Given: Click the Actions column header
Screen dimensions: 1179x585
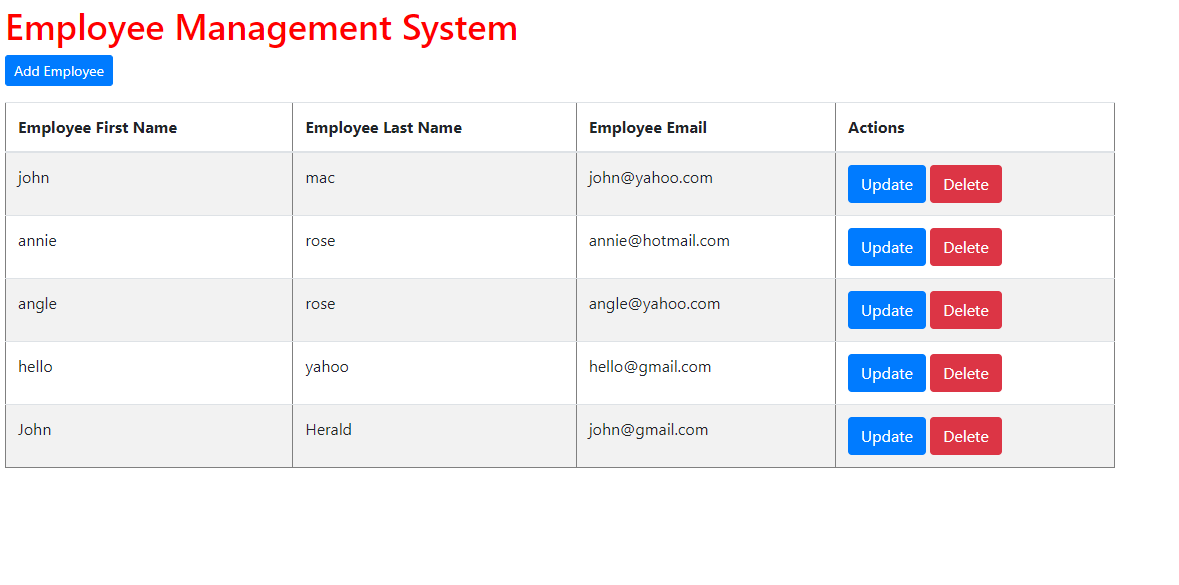Looking at the screenshot, I should tap(876, 128).
